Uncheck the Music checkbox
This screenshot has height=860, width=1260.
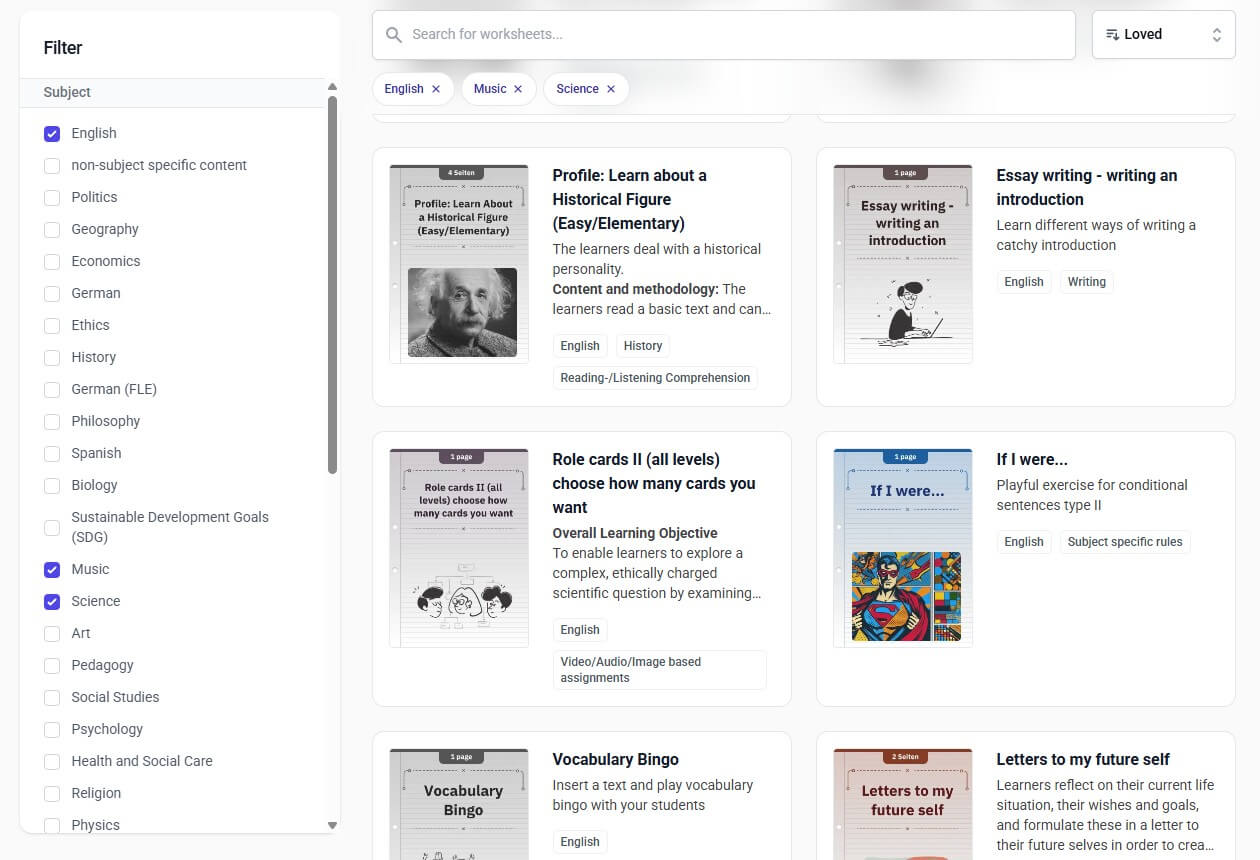(x=52, y=569)
